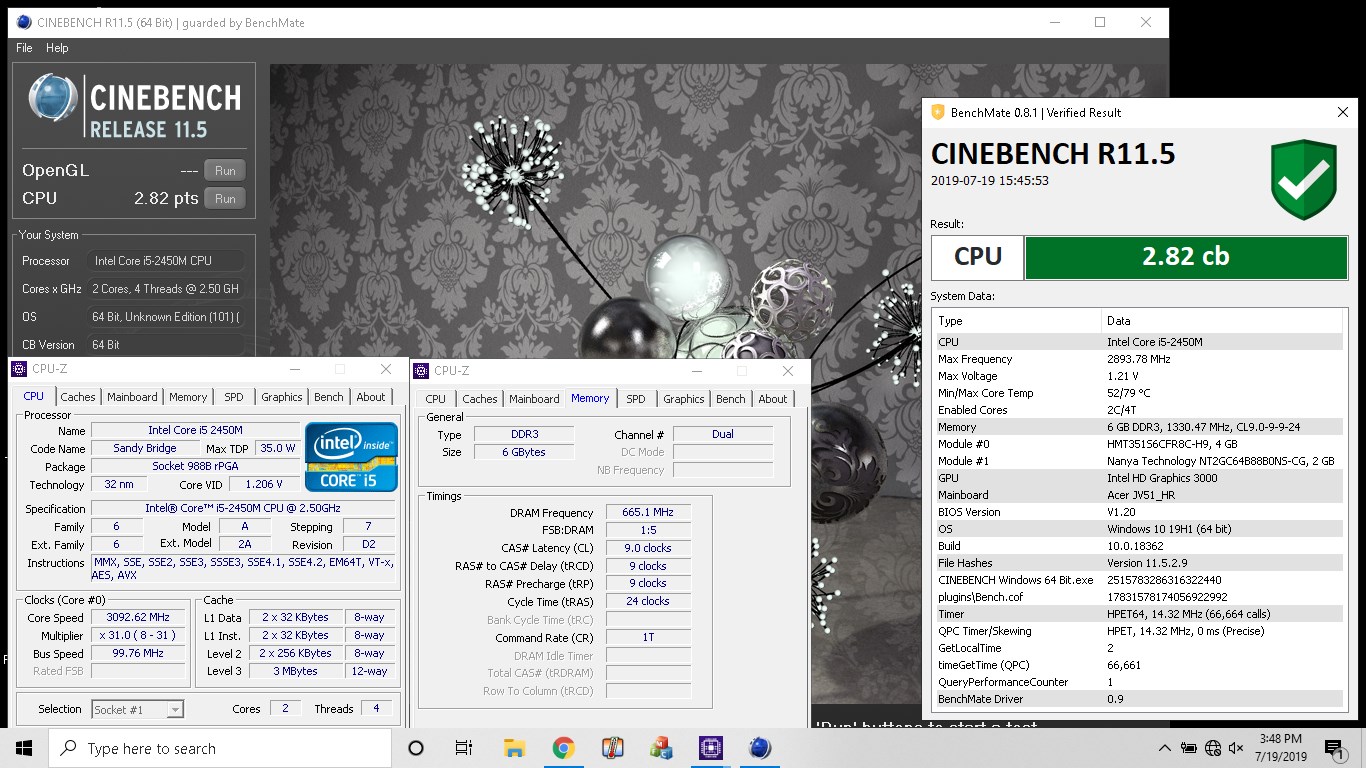Select About tab in left CPU-Z window
The image size is (1366, 768).
pyautogui.click(x=371, y=397)
